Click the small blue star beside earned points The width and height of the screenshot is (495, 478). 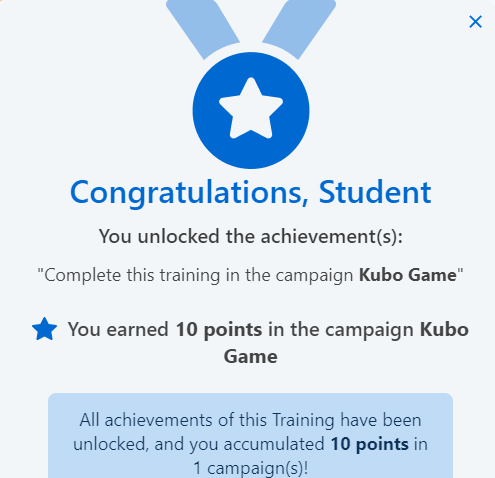pos(44,329)
